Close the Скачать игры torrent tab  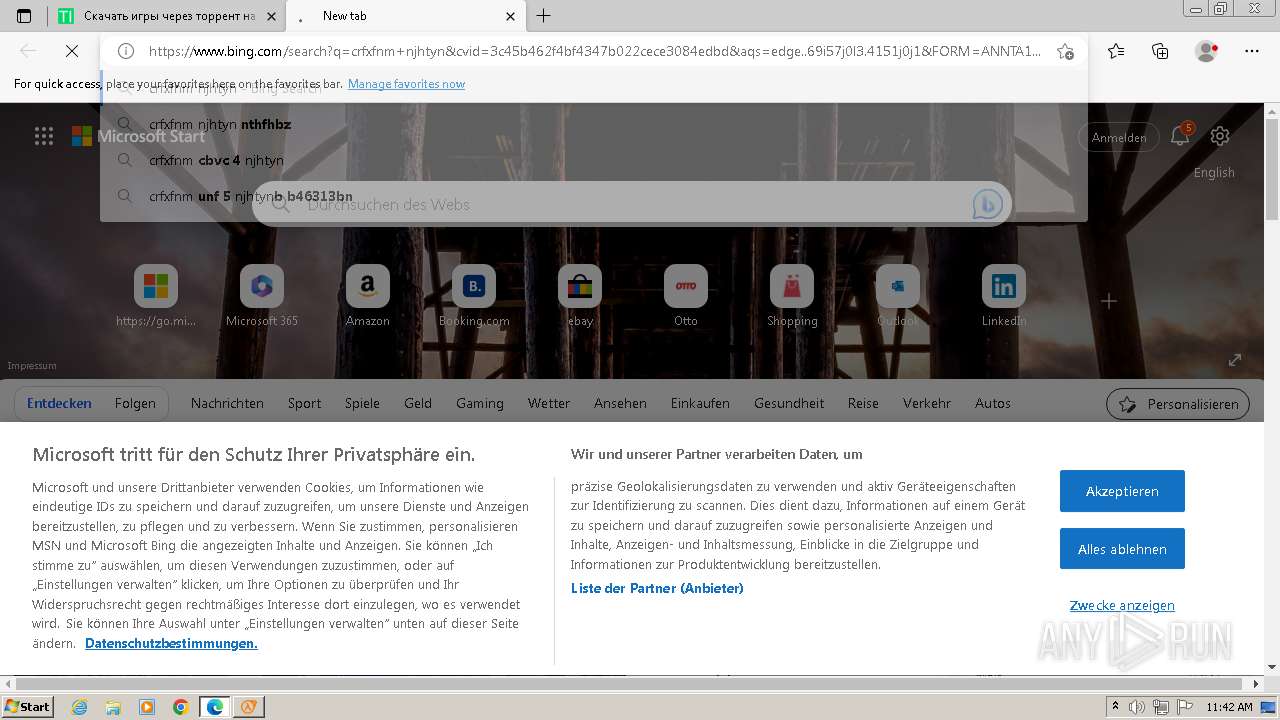pyautogui.click(x=270, y=16)
